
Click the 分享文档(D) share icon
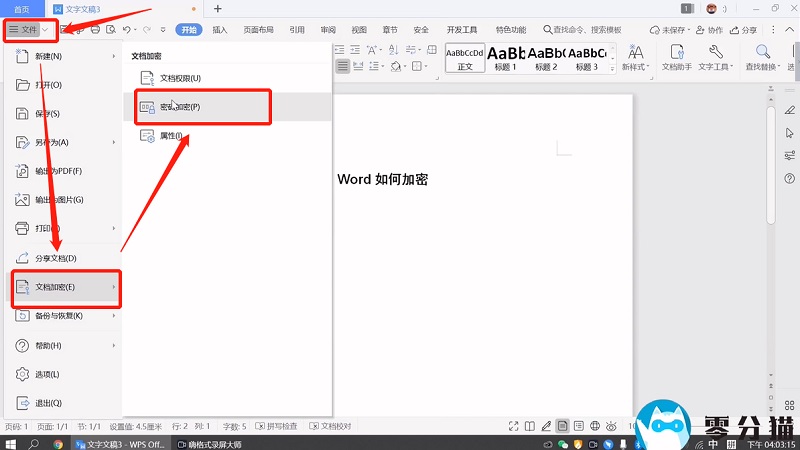(x=24, y=258)
